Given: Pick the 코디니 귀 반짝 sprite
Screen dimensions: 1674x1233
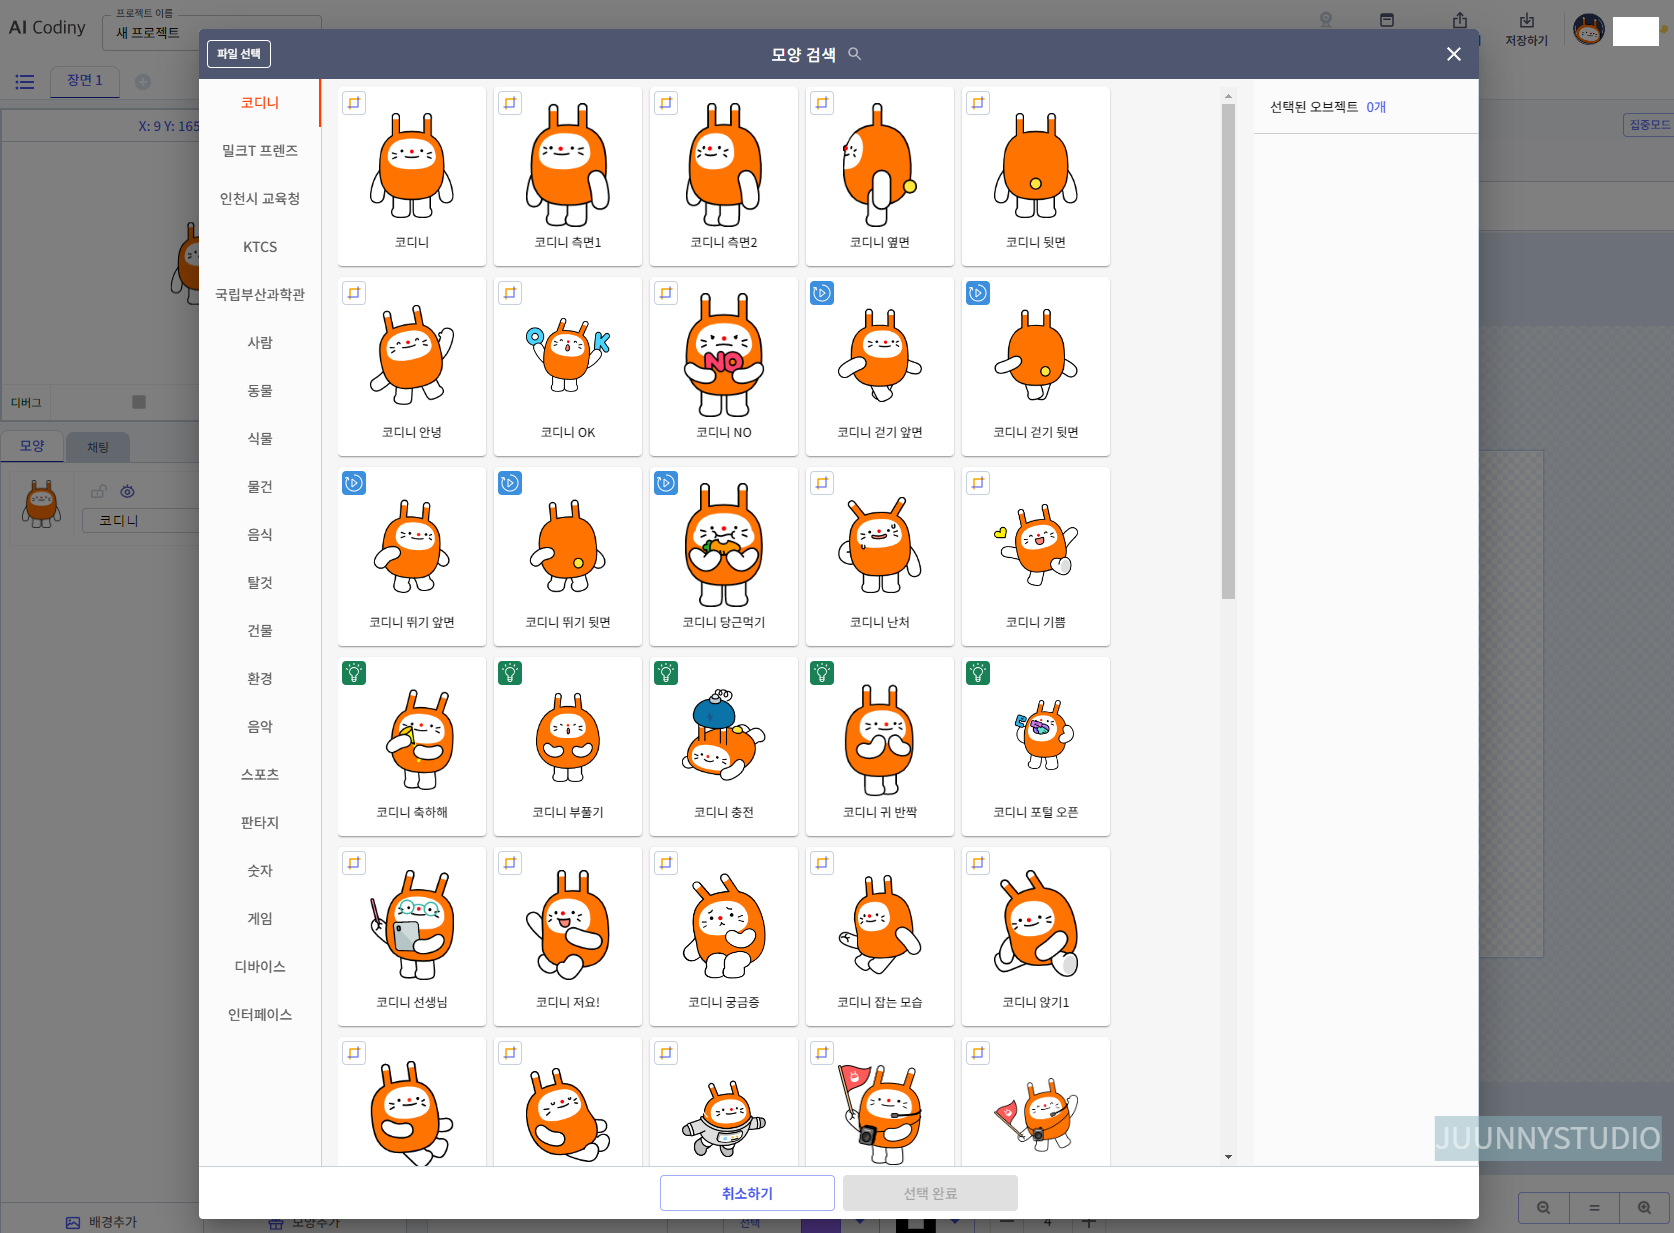Looking at the screenshot, I should point(880,746).
